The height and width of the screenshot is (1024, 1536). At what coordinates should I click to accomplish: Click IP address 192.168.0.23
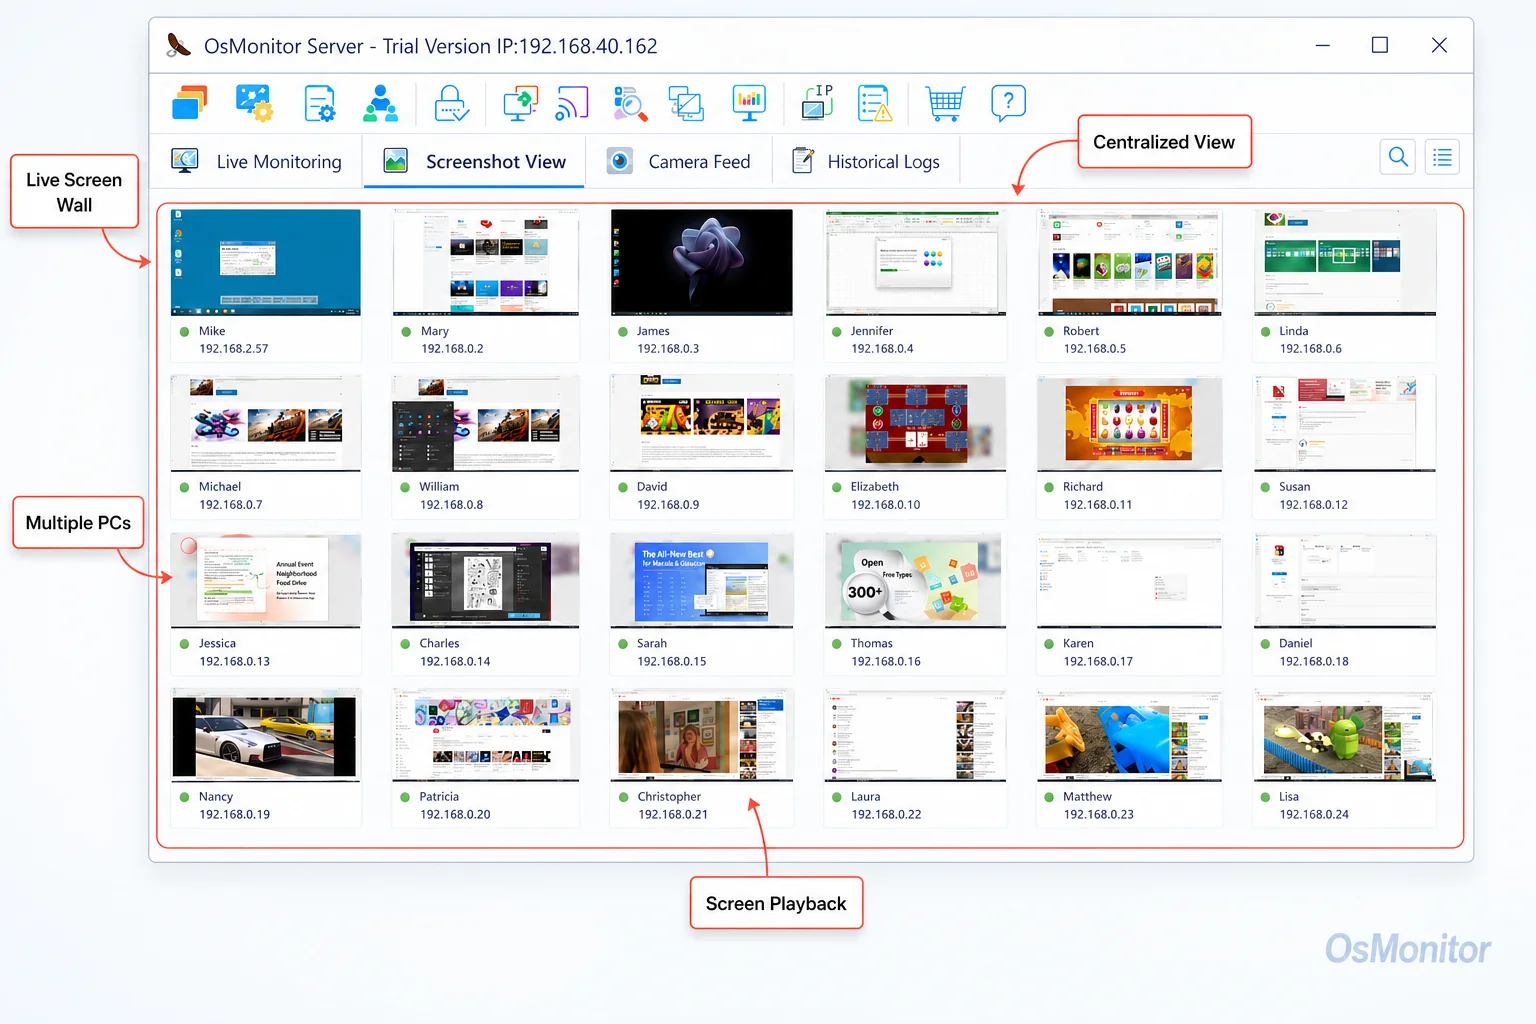coord(1098,815)
